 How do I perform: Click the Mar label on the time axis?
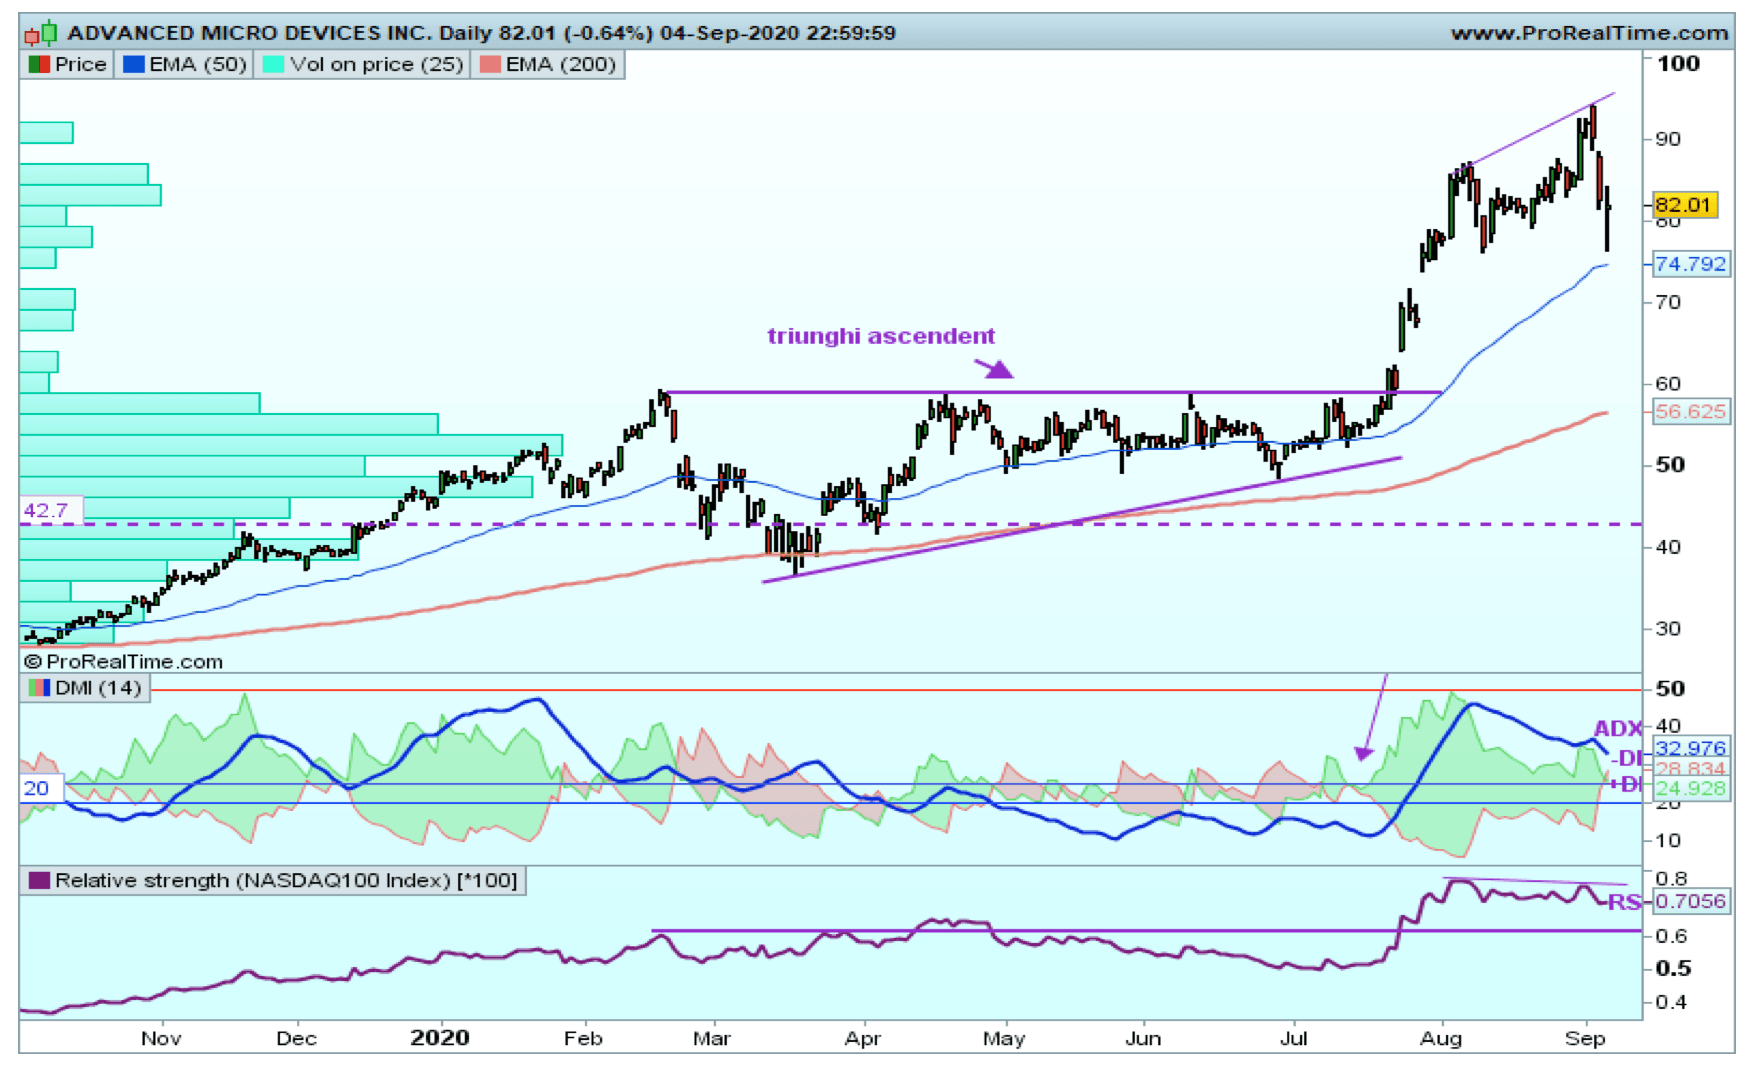tap(711, 1038)
